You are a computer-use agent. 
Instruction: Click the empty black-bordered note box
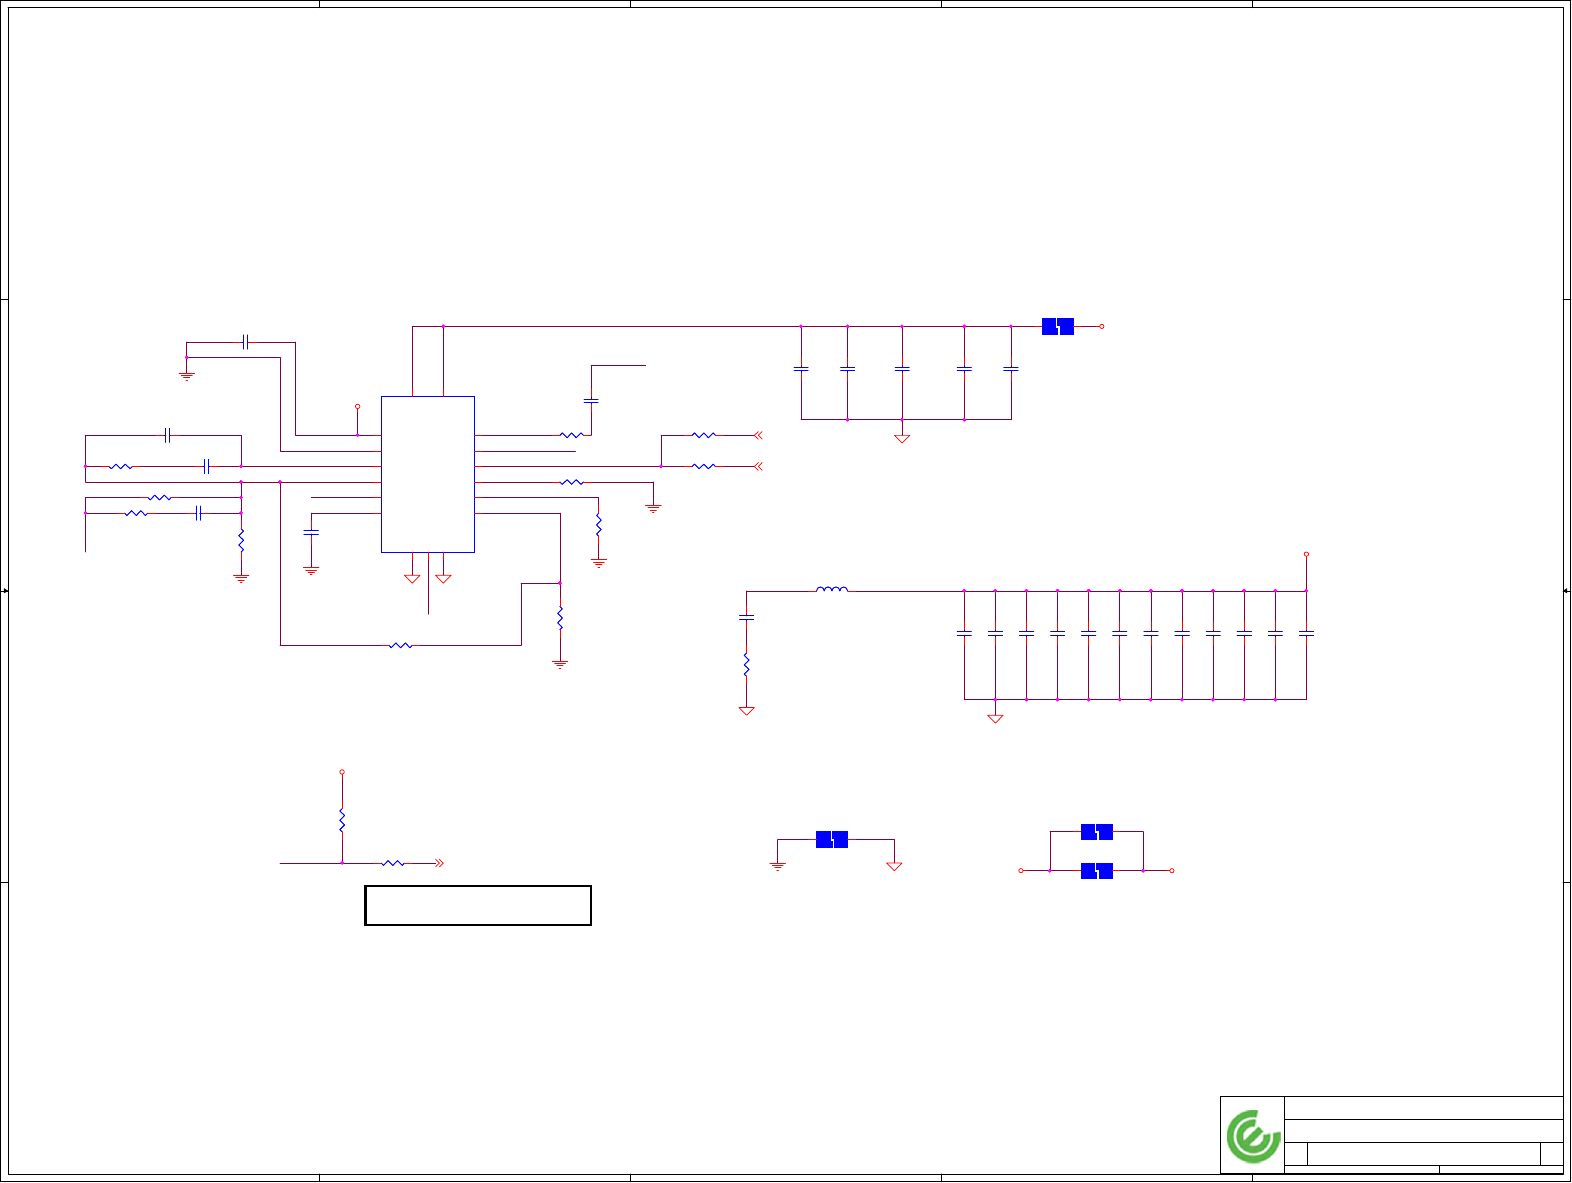pos(478,905)
